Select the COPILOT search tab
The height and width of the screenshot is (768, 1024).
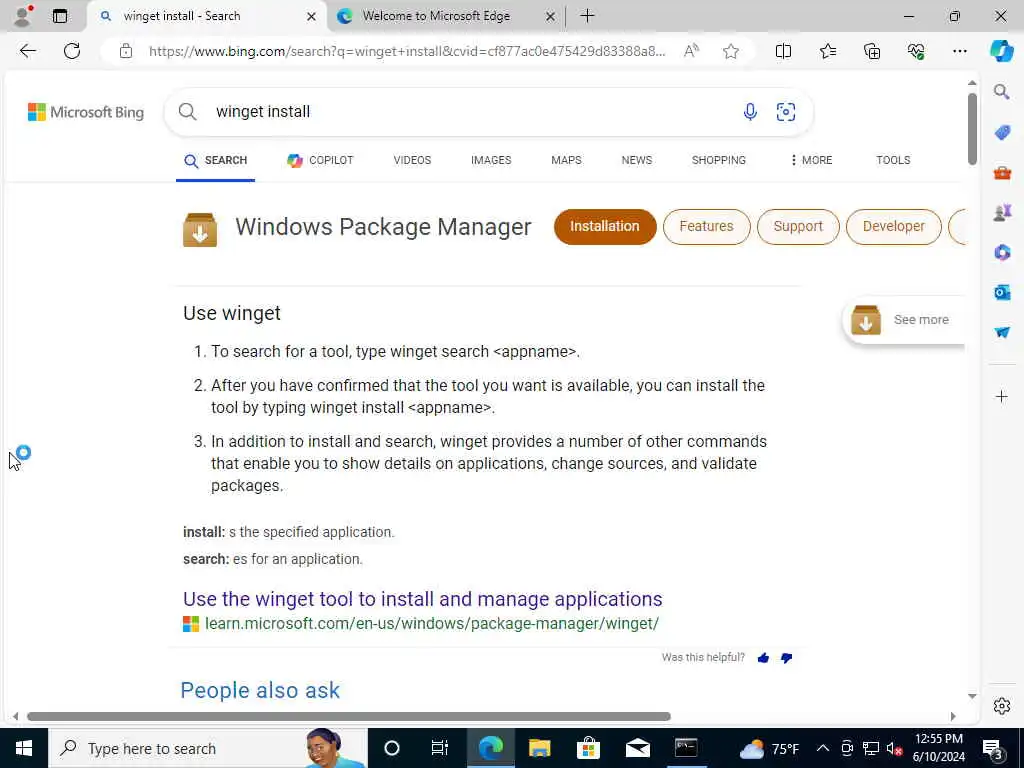[x=320, y=160]
